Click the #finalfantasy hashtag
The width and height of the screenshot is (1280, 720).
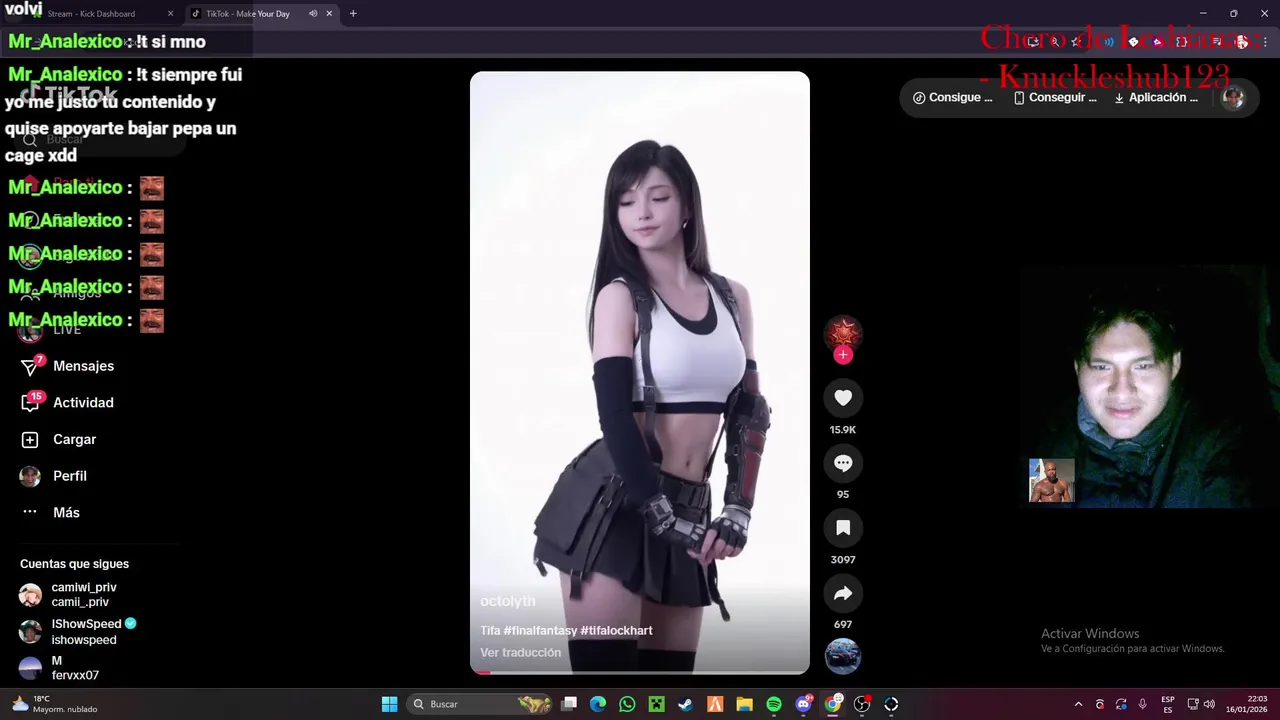coord(540,630)
